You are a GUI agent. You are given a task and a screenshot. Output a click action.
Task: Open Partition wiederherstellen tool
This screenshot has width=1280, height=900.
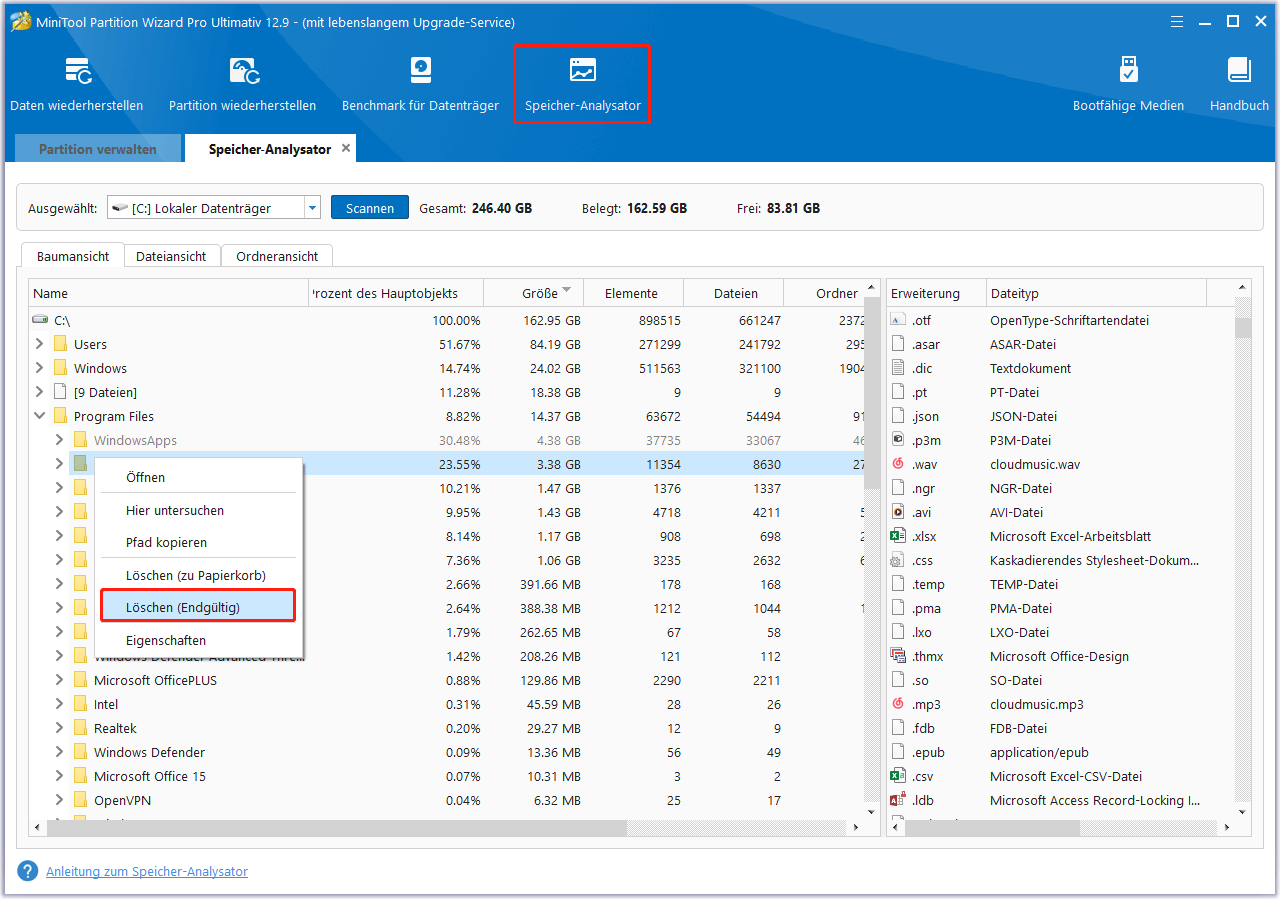point(242,85)
